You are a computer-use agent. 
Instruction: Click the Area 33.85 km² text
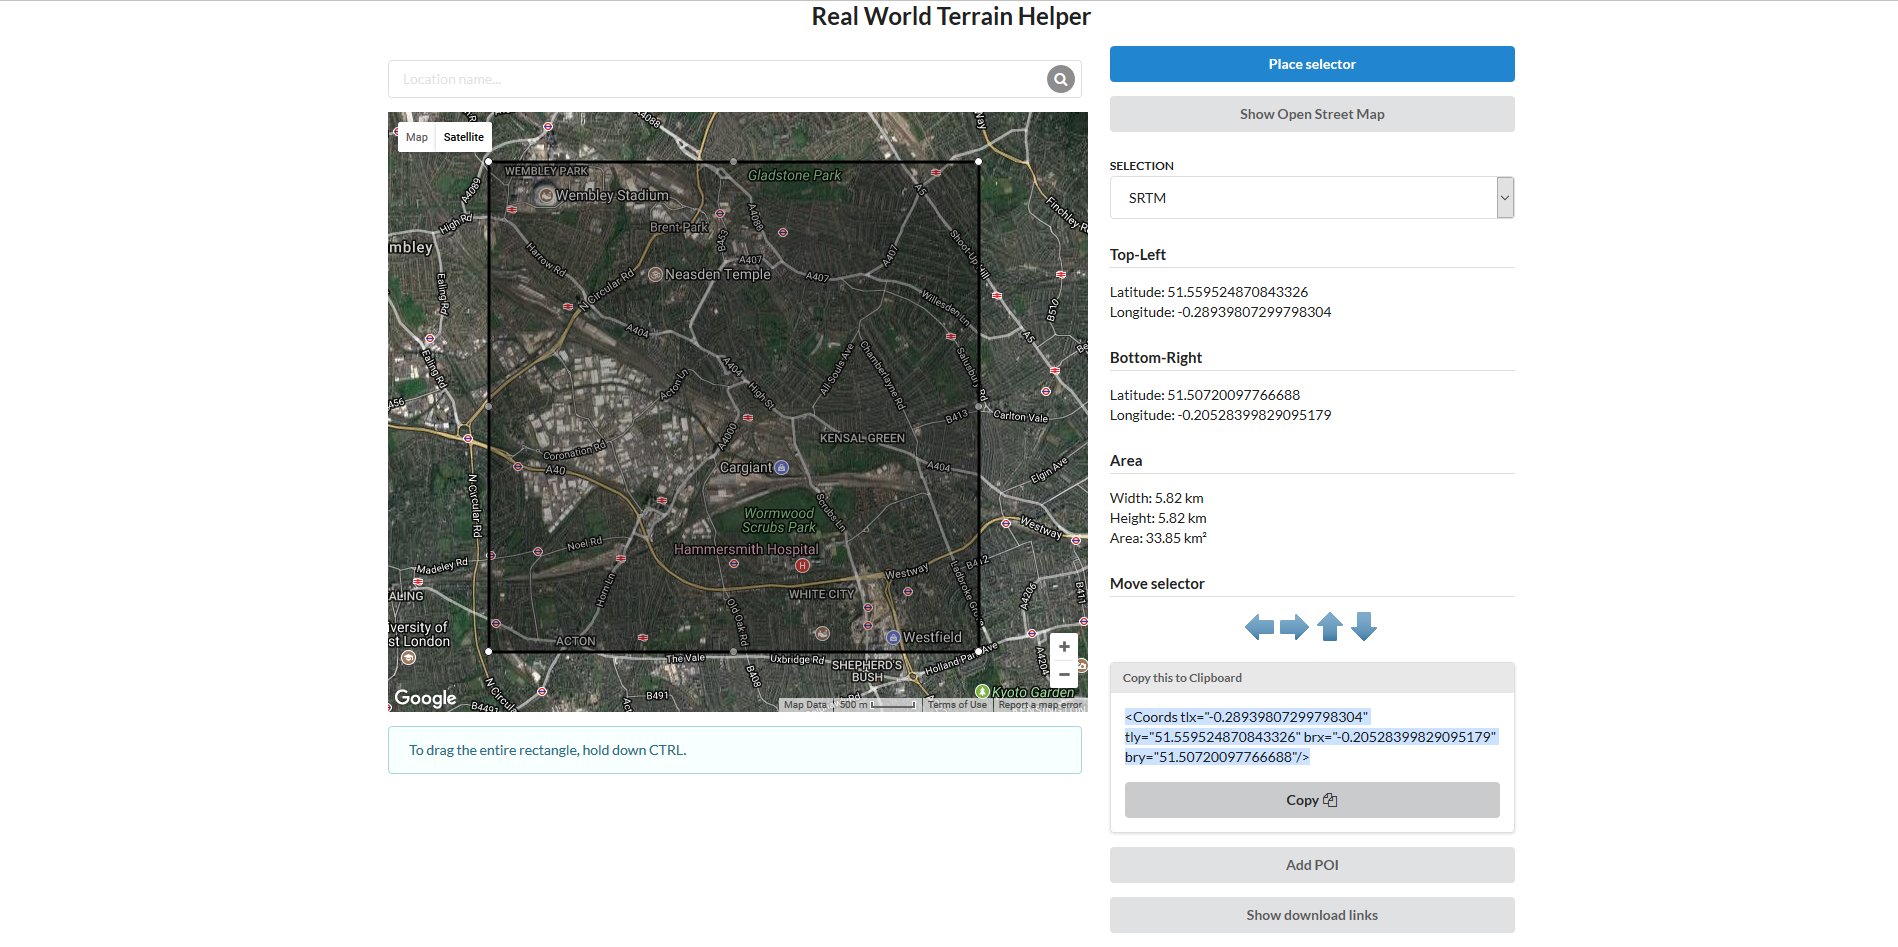[x=1158, y=538]
